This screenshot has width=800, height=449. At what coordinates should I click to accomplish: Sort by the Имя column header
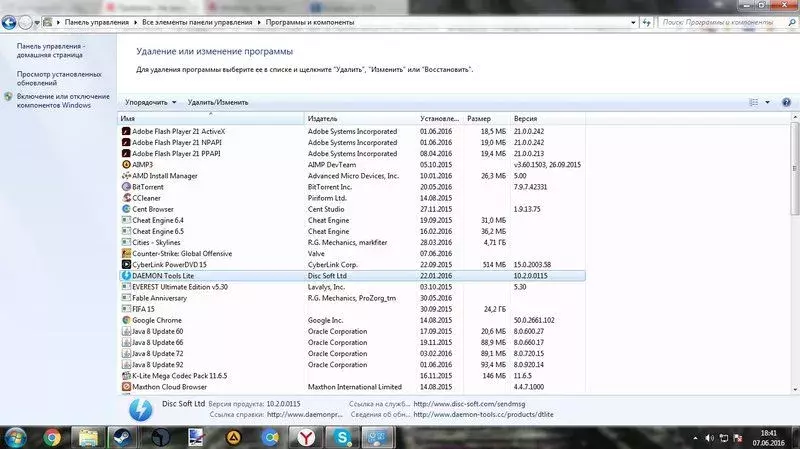point(211,118)
